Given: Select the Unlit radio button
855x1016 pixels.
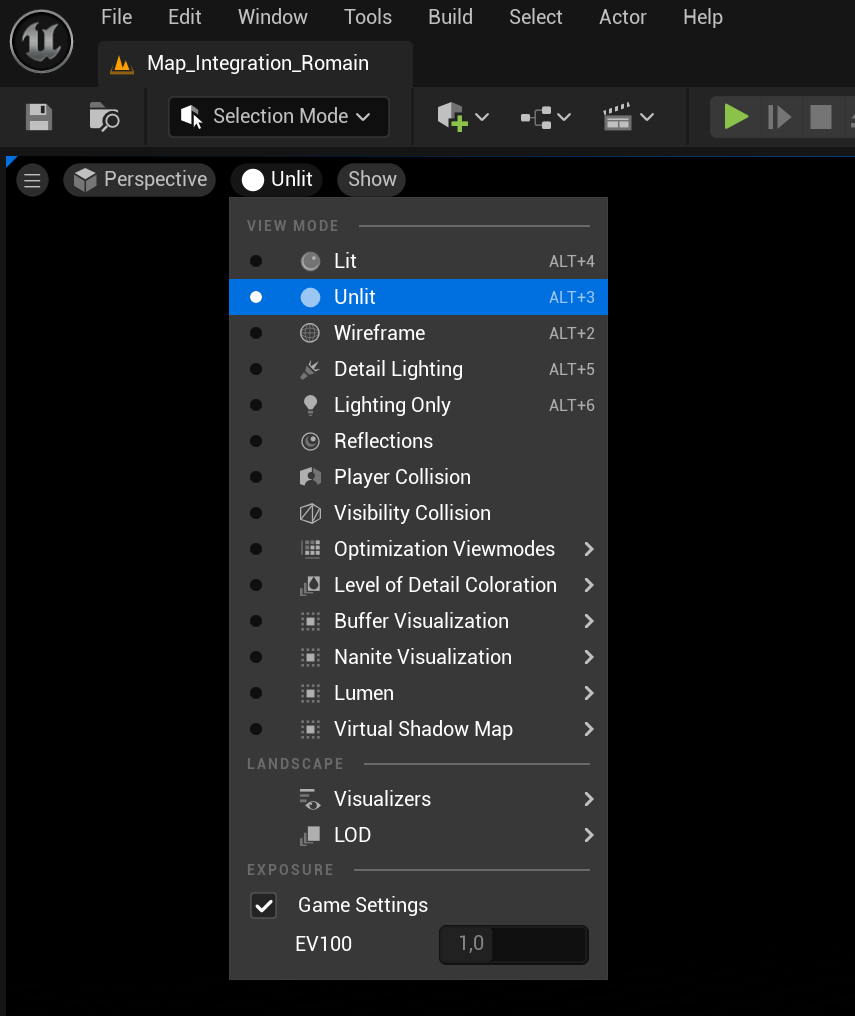Looking at the screenshot, I should [x=256, y=297].
